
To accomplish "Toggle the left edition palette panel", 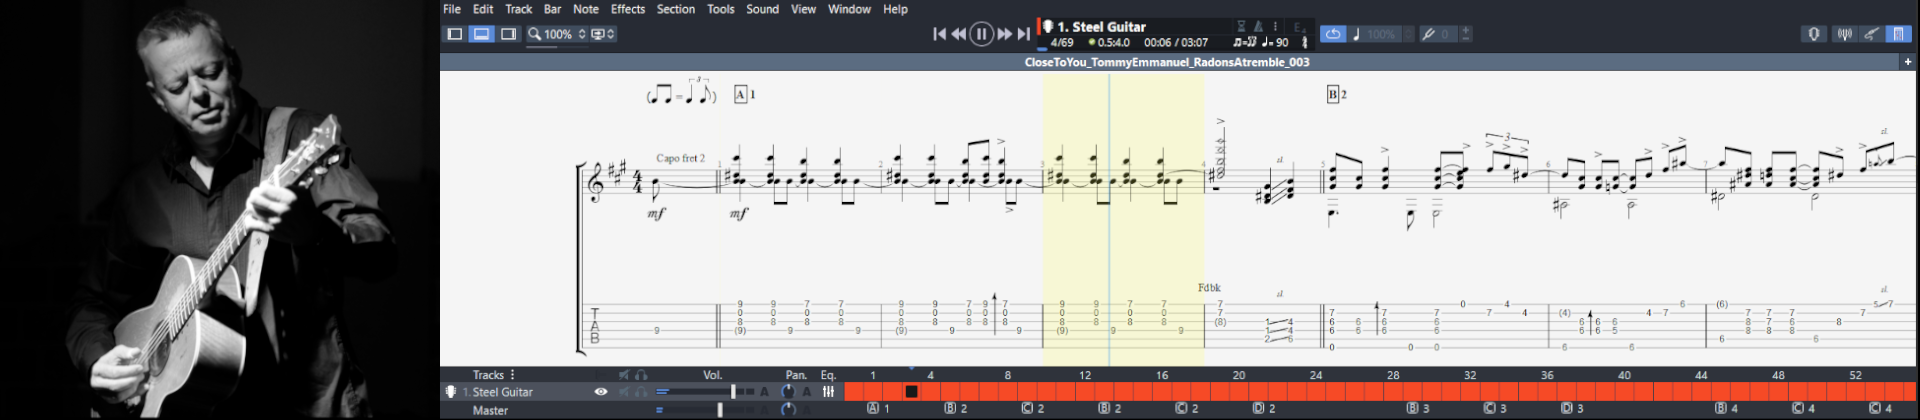I will coord(455,34).
